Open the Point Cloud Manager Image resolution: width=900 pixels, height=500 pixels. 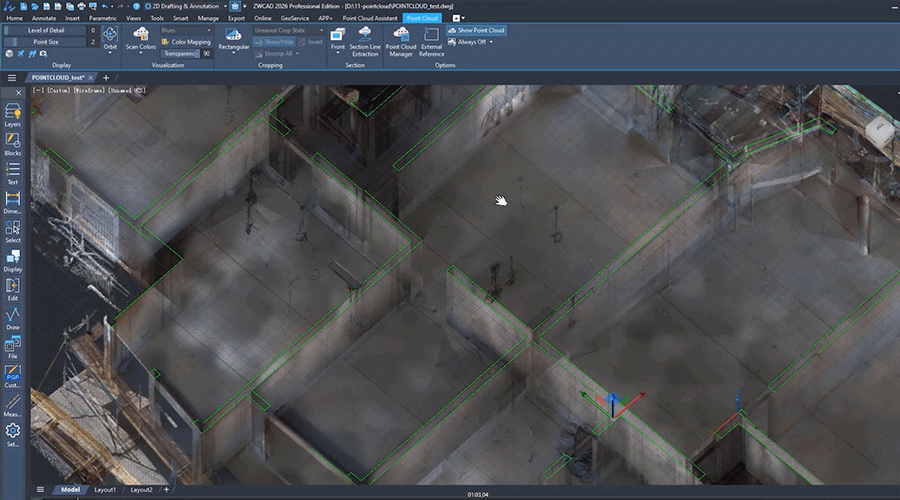click(401, 41)
